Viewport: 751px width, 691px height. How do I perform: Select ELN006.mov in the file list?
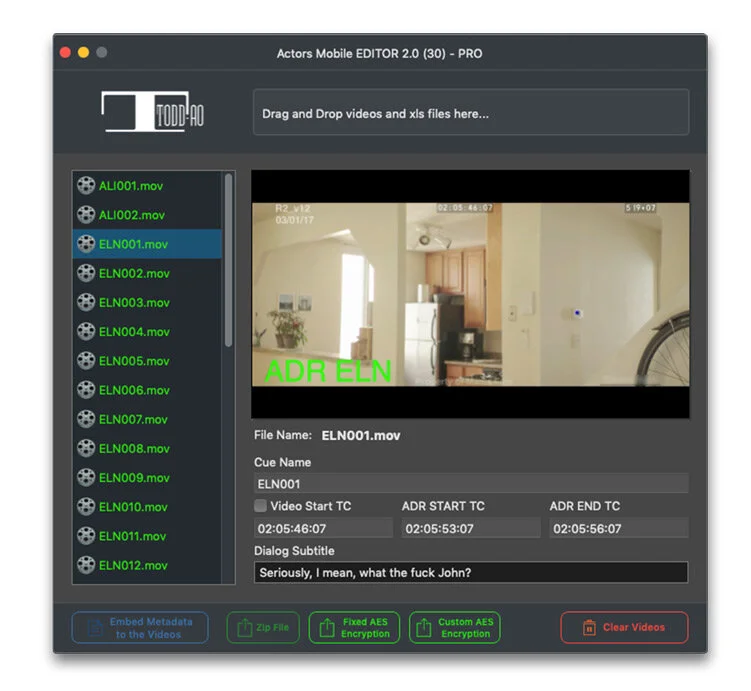coord(147,390)
